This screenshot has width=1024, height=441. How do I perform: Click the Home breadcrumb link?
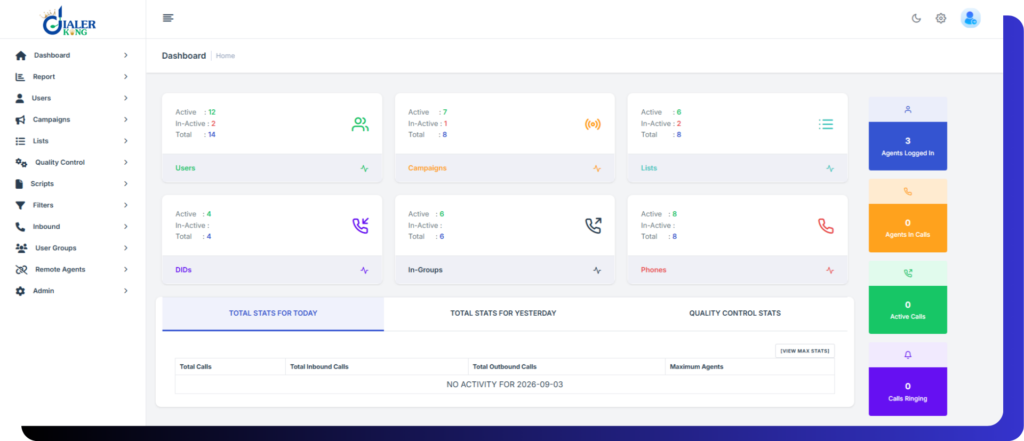[x=225, y=56]
